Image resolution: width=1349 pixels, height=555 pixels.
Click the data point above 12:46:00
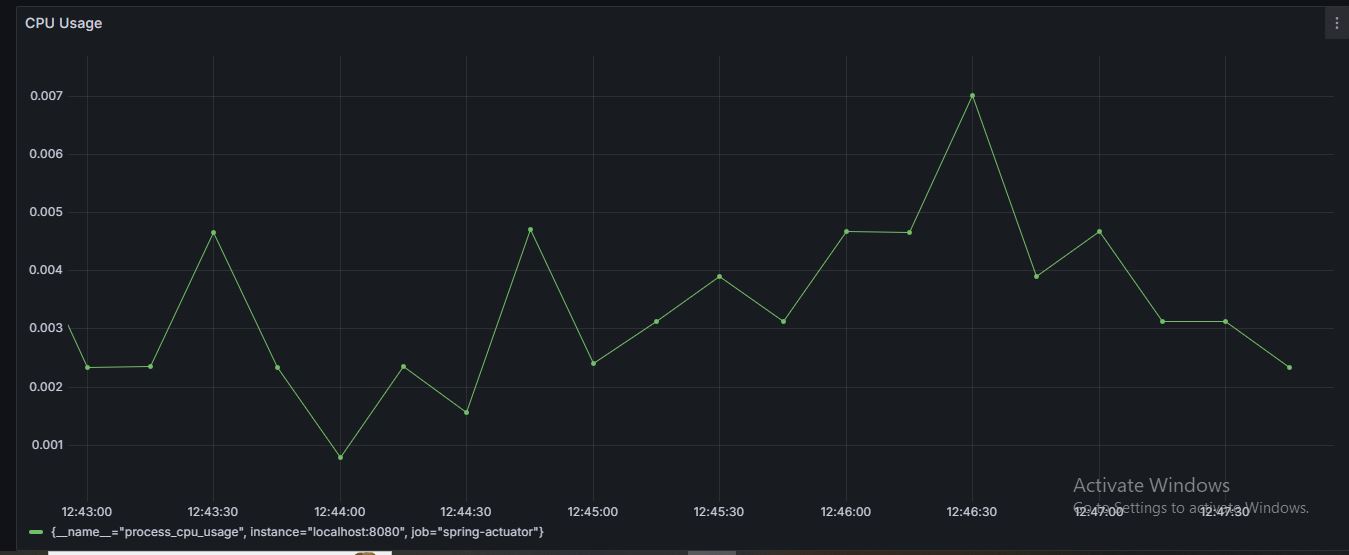coord(846,231)
